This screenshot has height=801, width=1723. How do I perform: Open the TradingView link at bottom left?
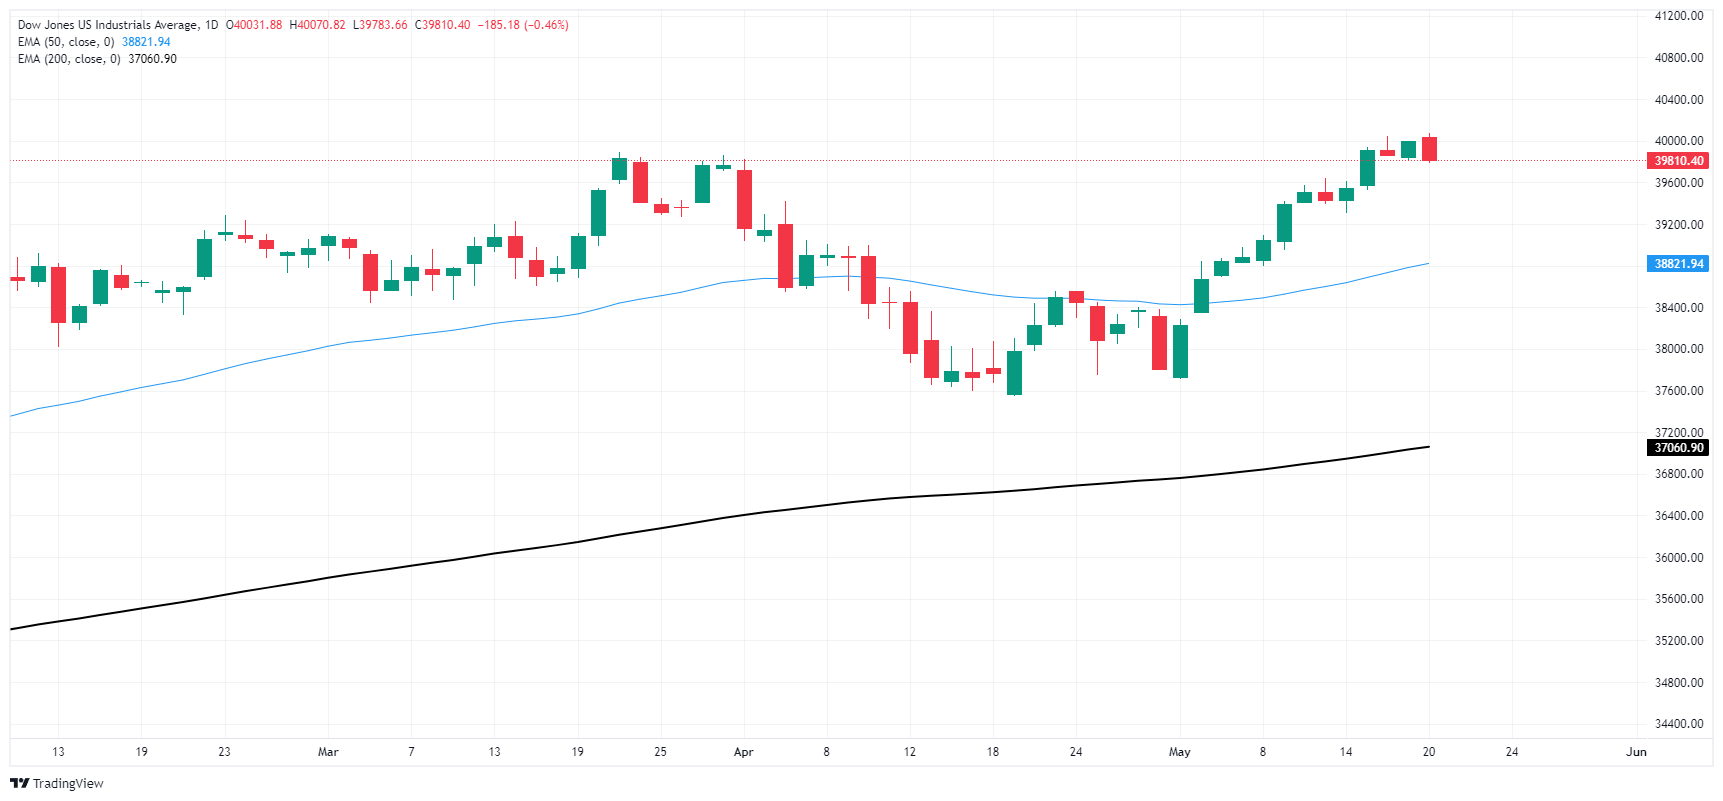pyautogui.click(x=57, y=783)
